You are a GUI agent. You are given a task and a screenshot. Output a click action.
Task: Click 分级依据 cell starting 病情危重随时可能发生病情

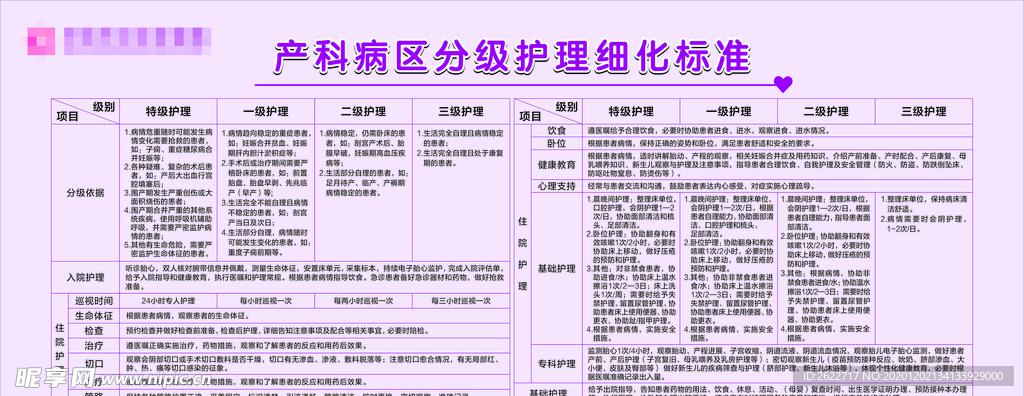pyautogui.click(x=167, y=193)
